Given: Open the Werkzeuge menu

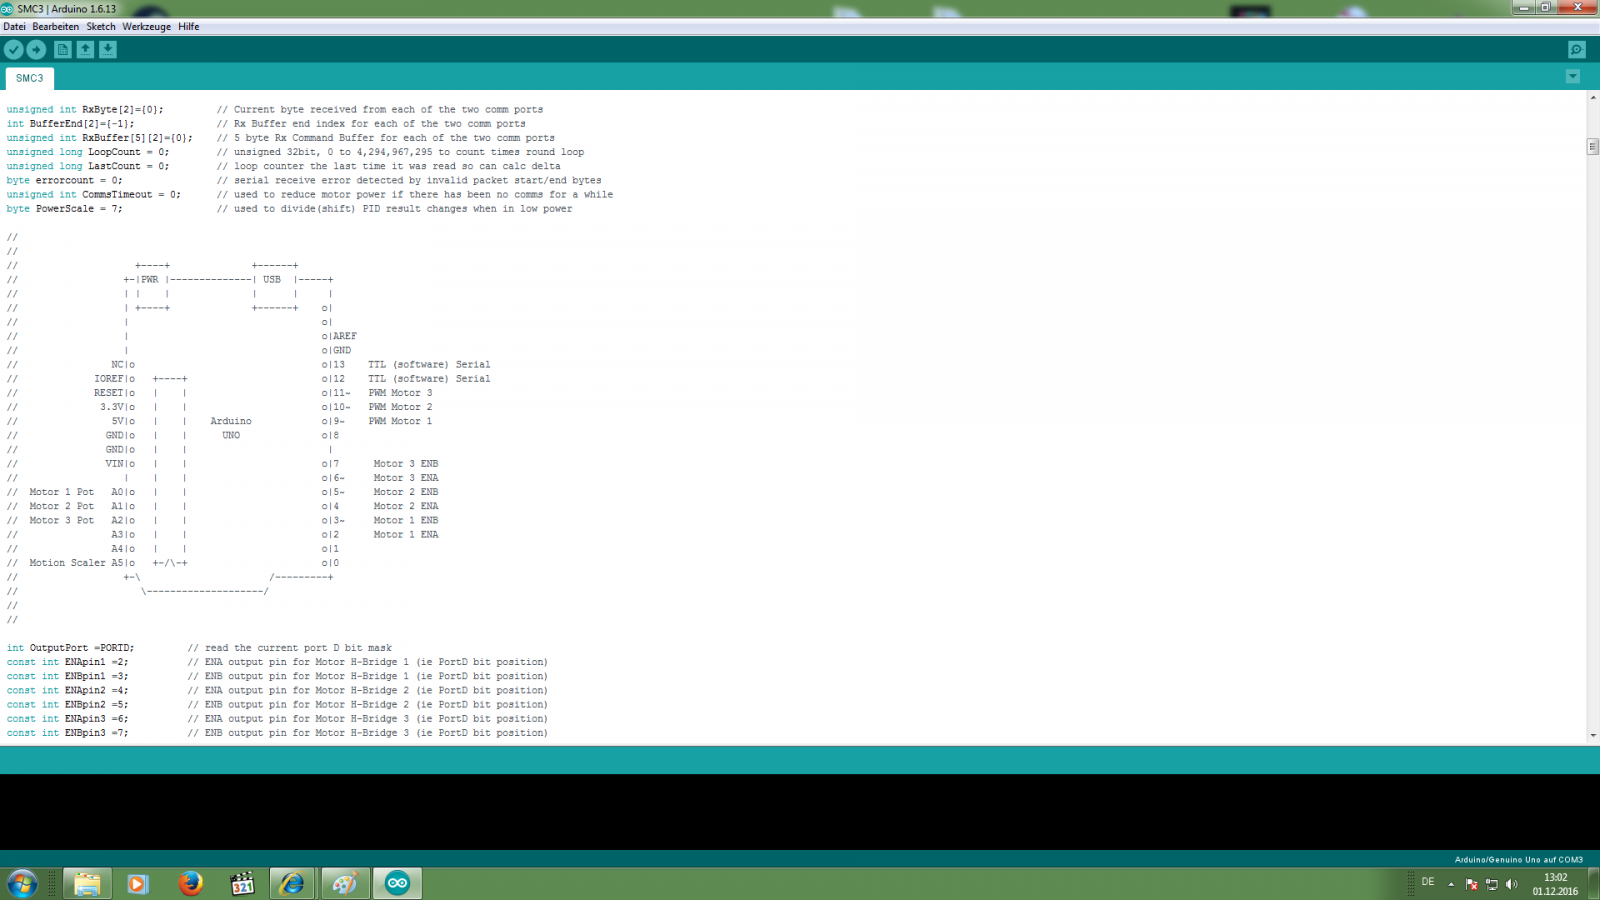Looking at the screenshot, I should (146, 27).
